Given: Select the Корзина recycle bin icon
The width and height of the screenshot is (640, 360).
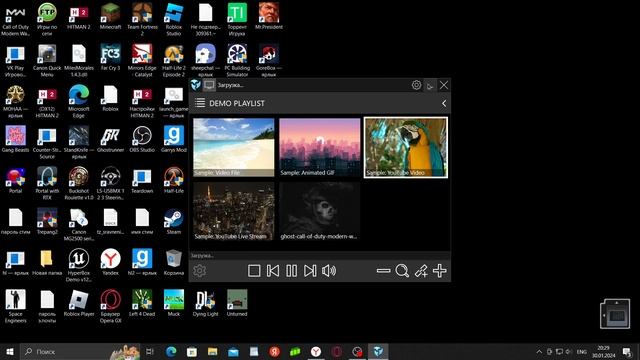Looking at the screenshot, I should coord(173,262).
